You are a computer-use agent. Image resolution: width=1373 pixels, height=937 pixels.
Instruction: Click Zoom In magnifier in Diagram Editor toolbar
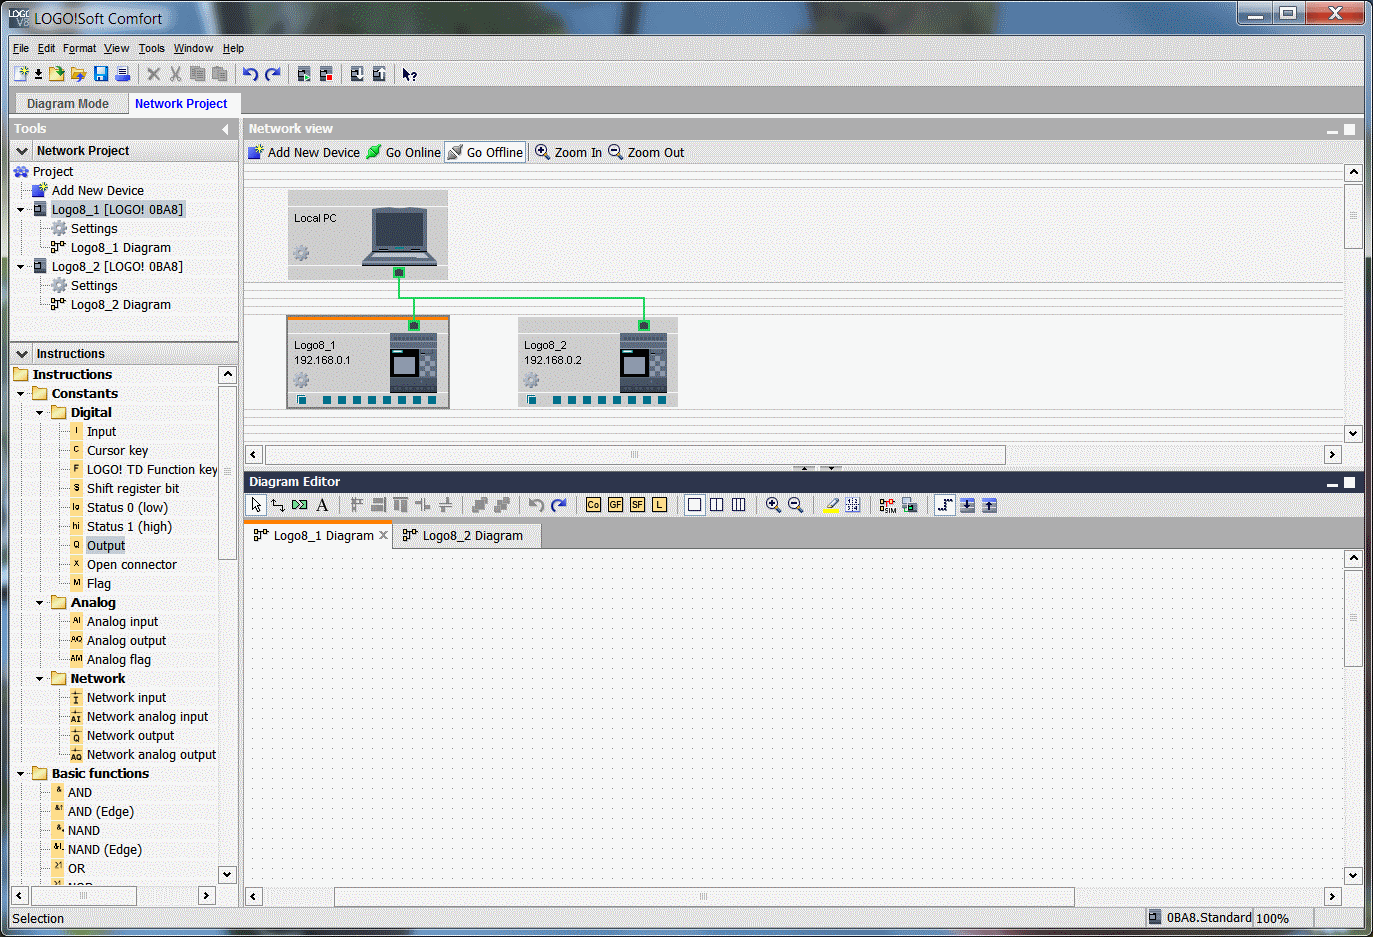(x=773, y=505)
